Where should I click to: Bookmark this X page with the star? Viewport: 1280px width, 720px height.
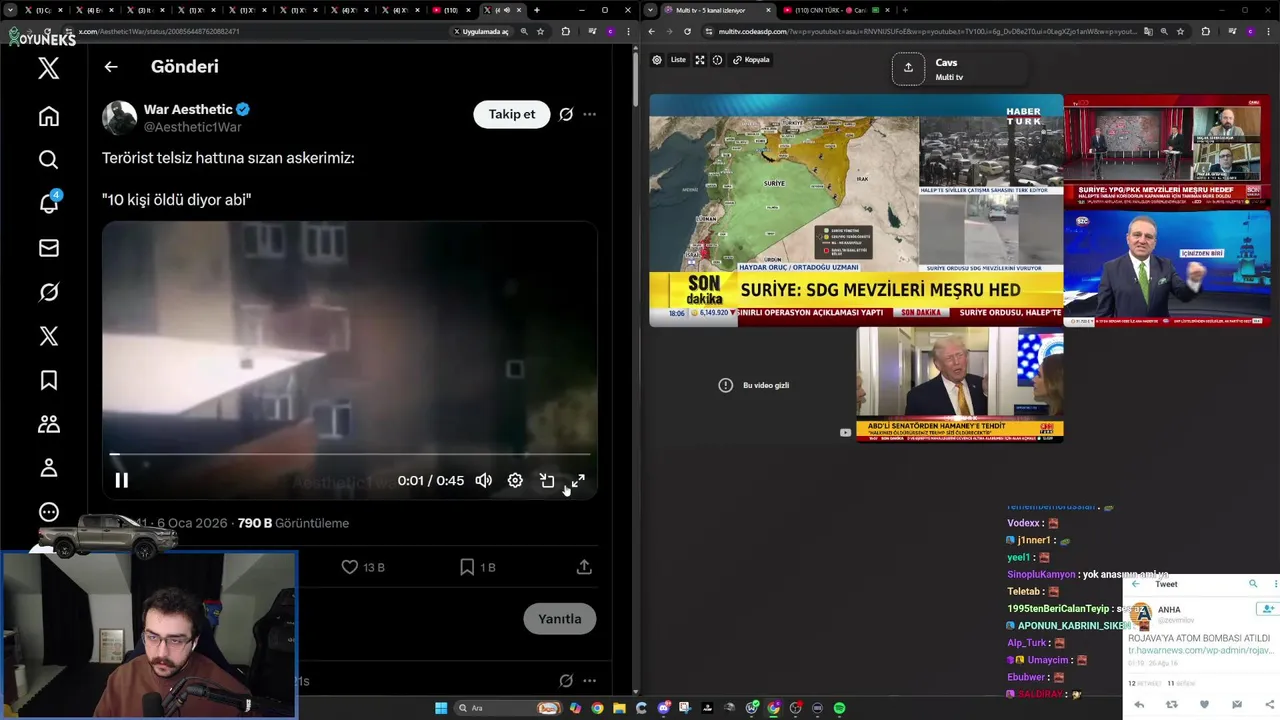click(x=541, y=31)
